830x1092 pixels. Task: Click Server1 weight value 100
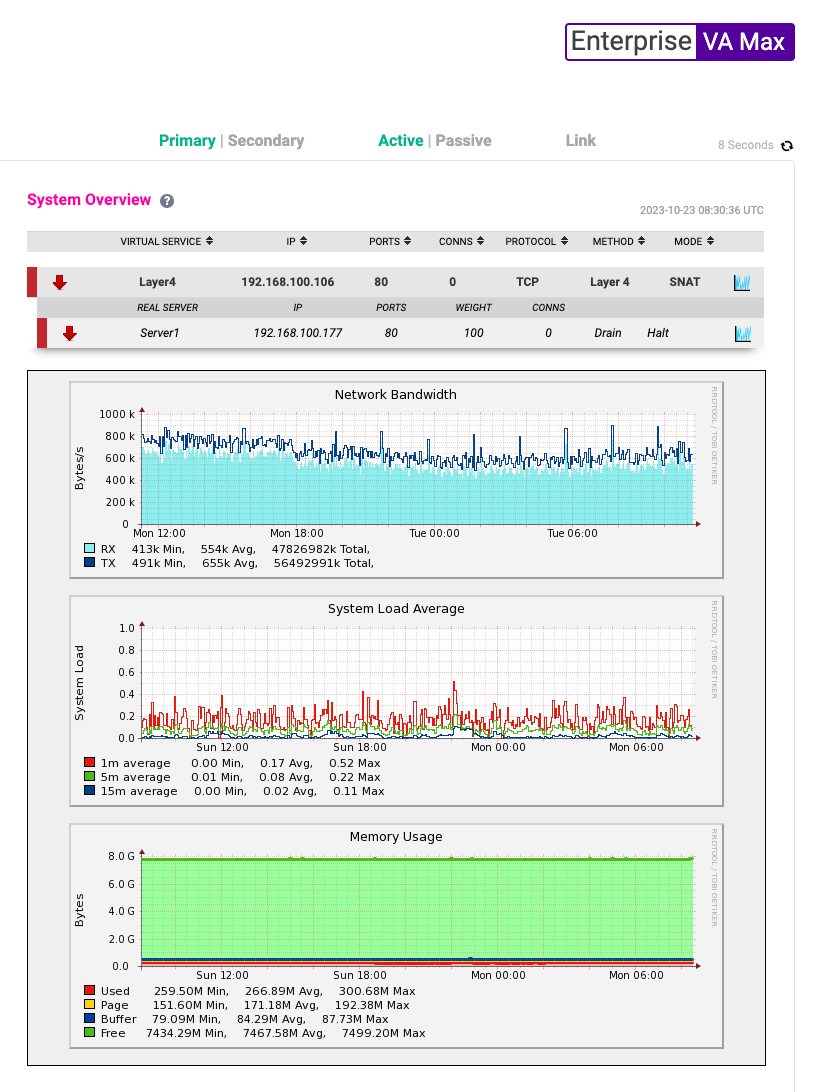[473, 333]
